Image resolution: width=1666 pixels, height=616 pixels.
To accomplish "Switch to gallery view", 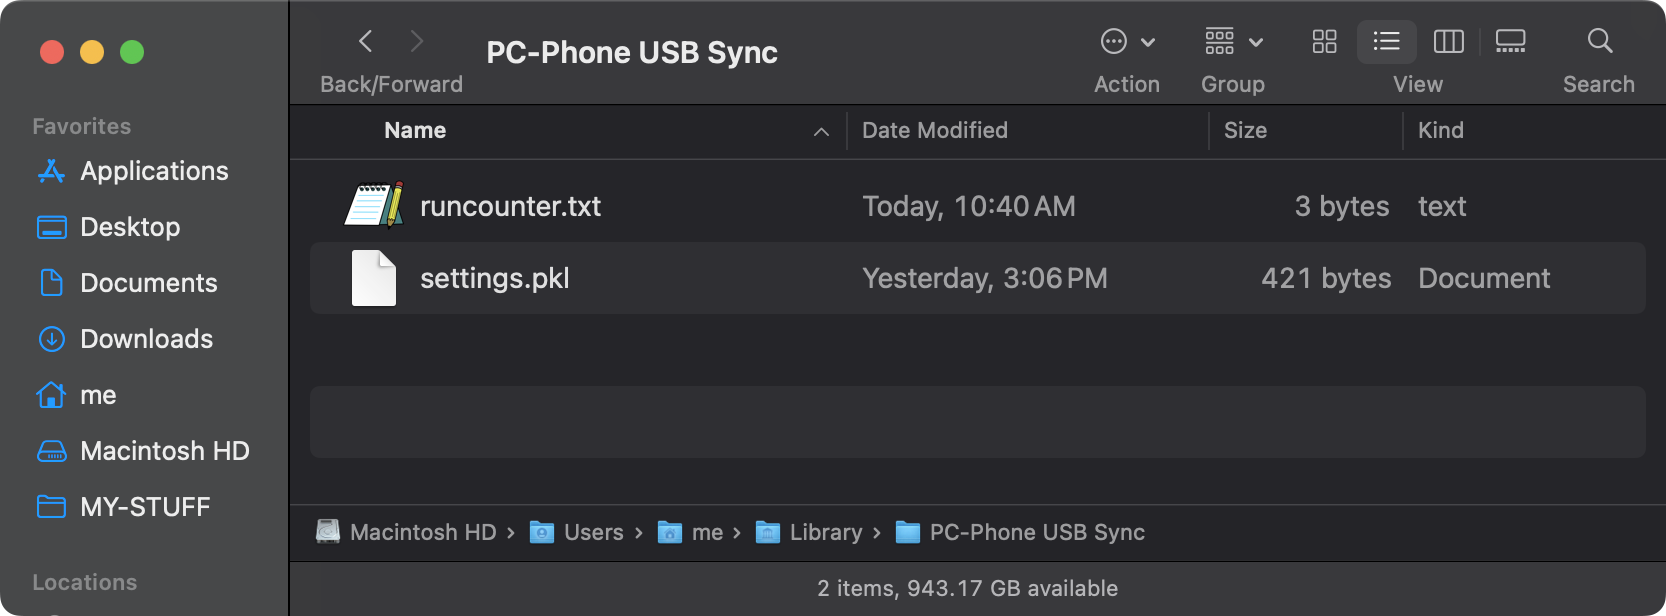I will (1510, 41).
